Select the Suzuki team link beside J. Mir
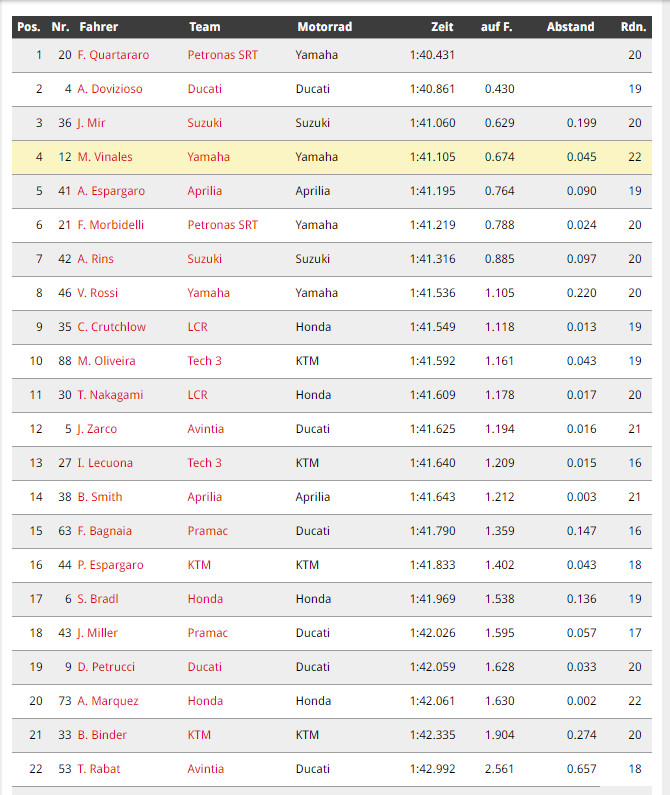 [204, 123]
